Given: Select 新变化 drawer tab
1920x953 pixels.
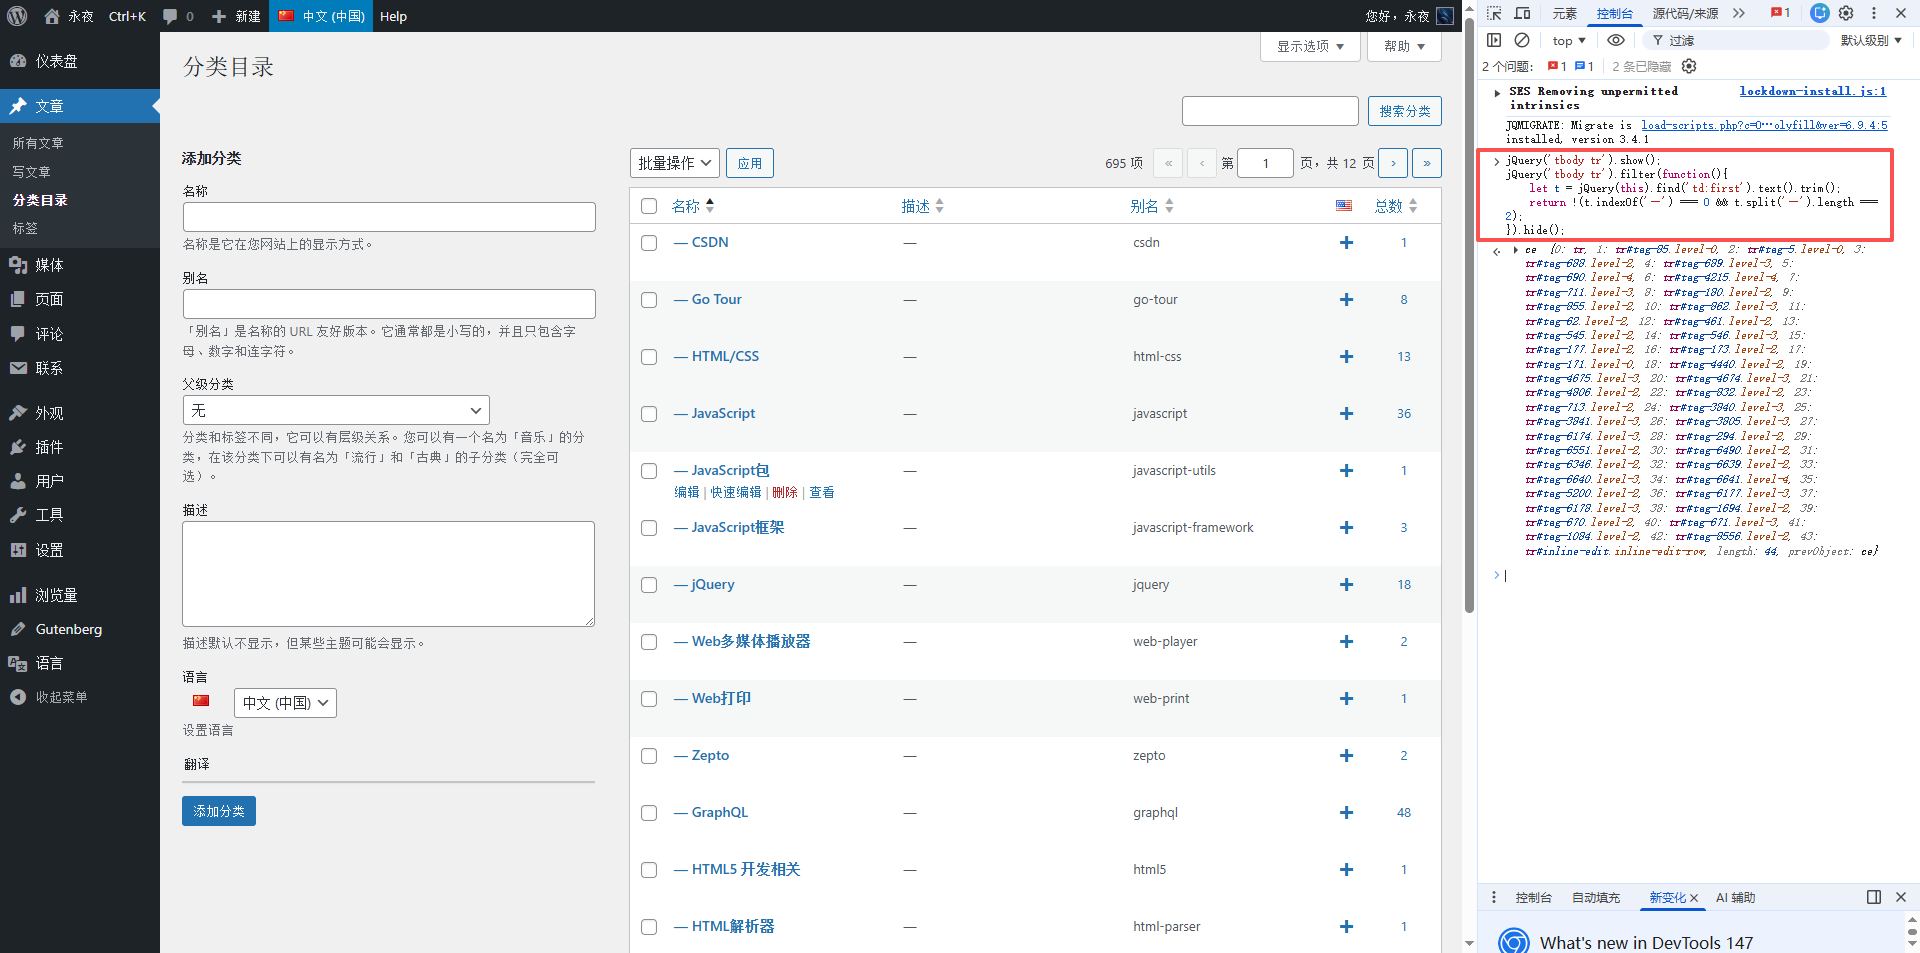Looking at the screenshot, I should (x=1667, y=897).
